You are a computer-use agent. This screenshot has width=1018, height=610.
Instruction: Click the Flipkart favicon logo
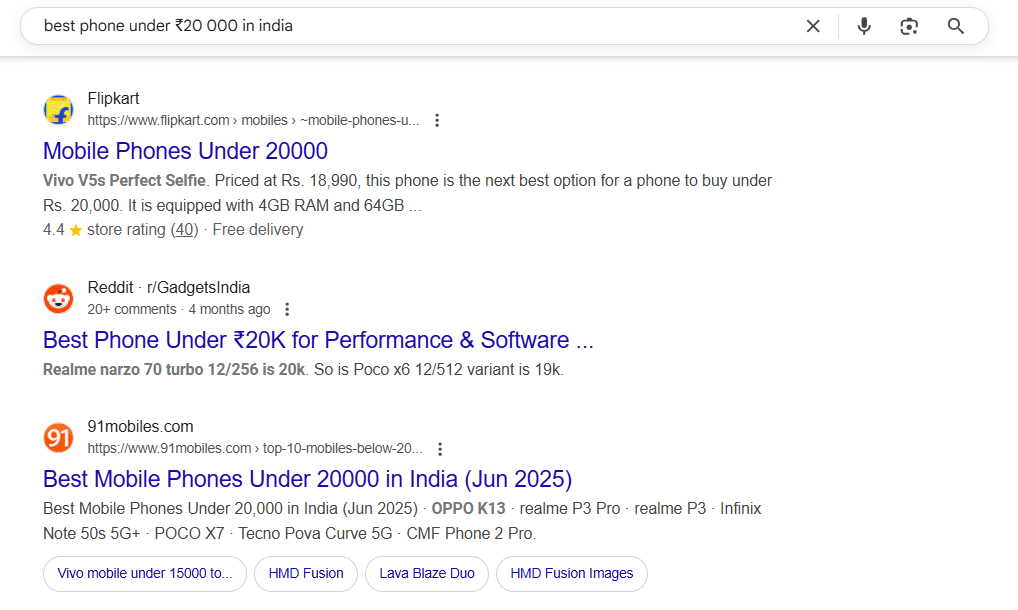[58, 109]
